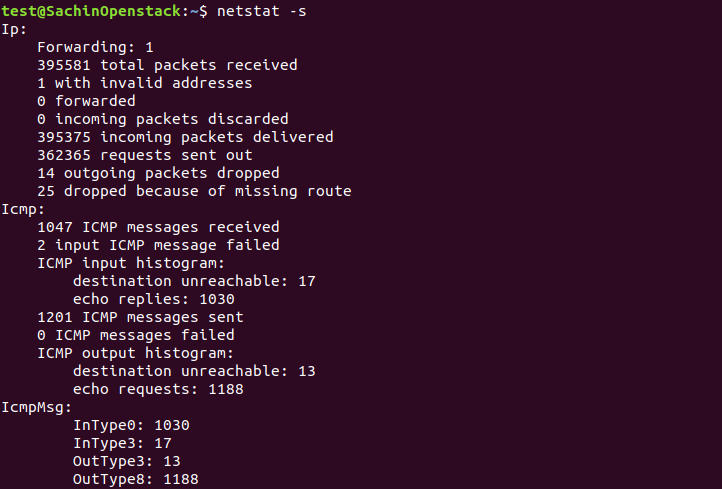This screenshot has width=722, height=489.
Task: Click the test@SachinOpenstack prompt username
Action: click(x=92, y=11)
